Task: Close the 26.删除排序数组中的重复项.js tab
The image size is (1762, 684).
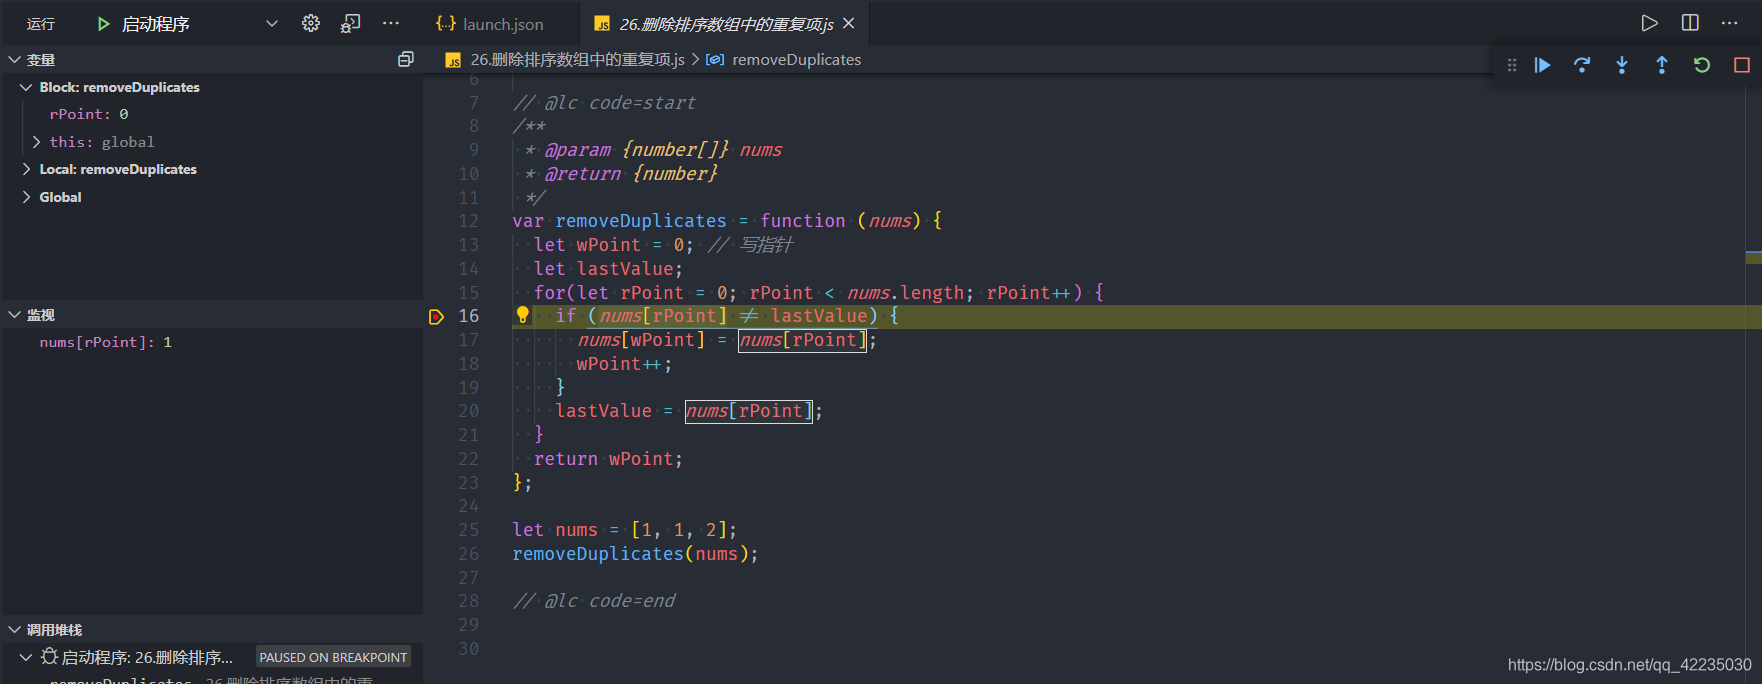Action: click(x=849, y=23)
